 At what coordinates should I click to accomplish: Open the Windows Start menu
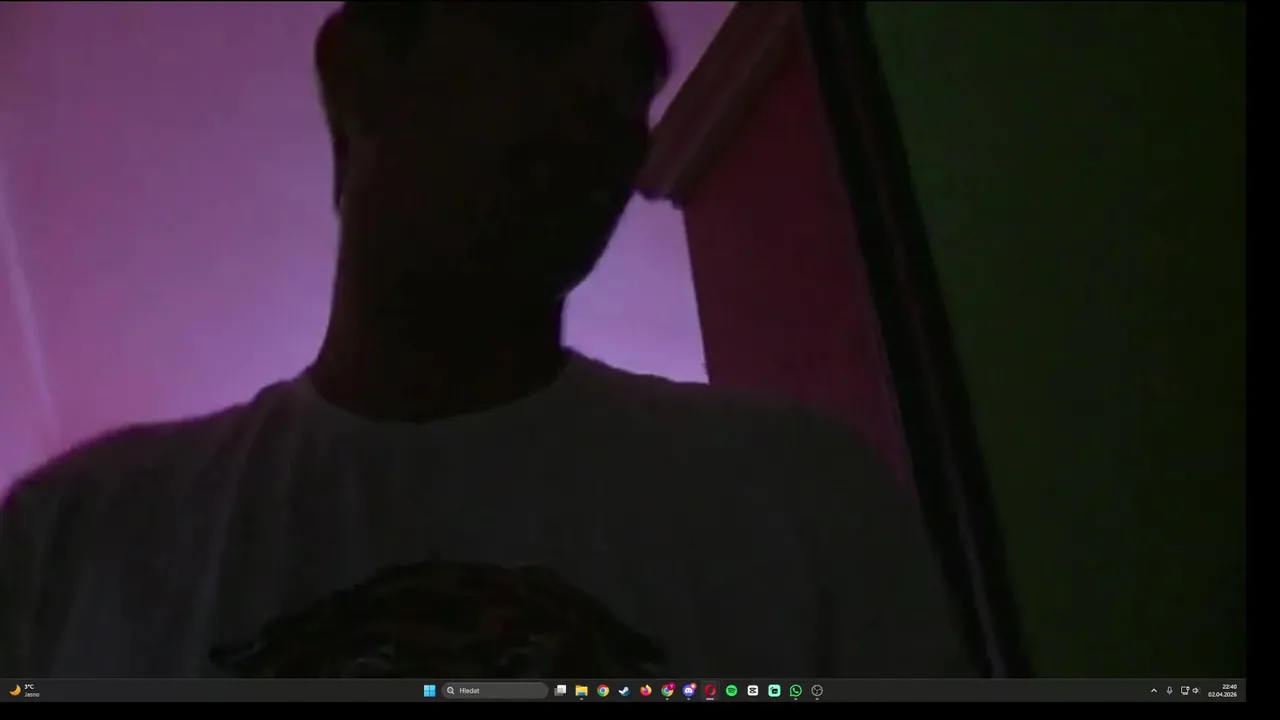(429, 690)
